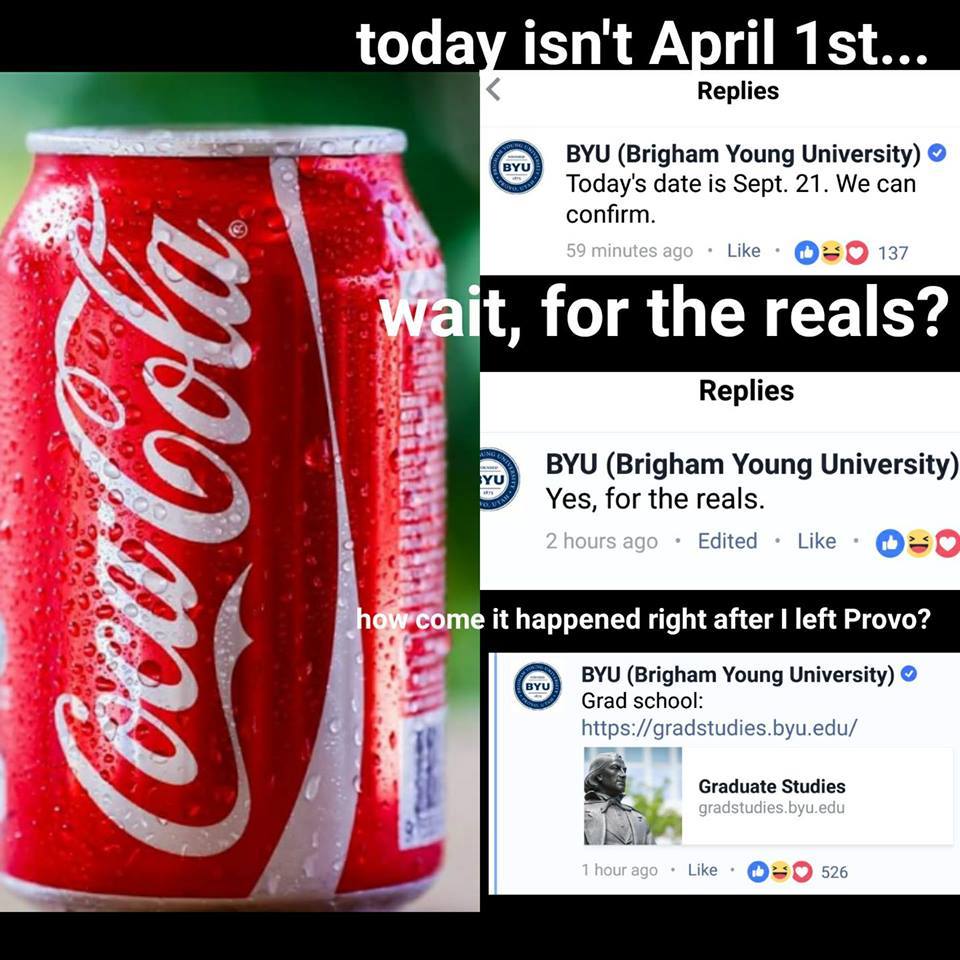Image resolution: width=960 pixels, height=960 pixels.
Task: Click verified badge on Sept. 21 reply
Action: tap(937, 152)
